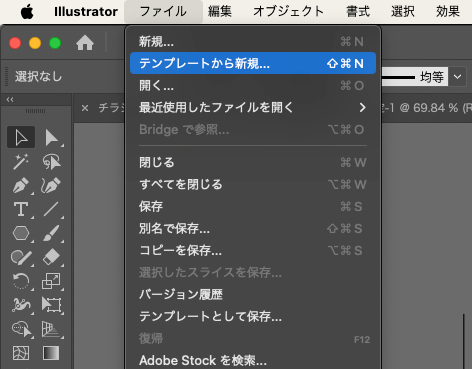Select the Paintbrush tool
Screen dimensions: 472x369
(52, 233)
